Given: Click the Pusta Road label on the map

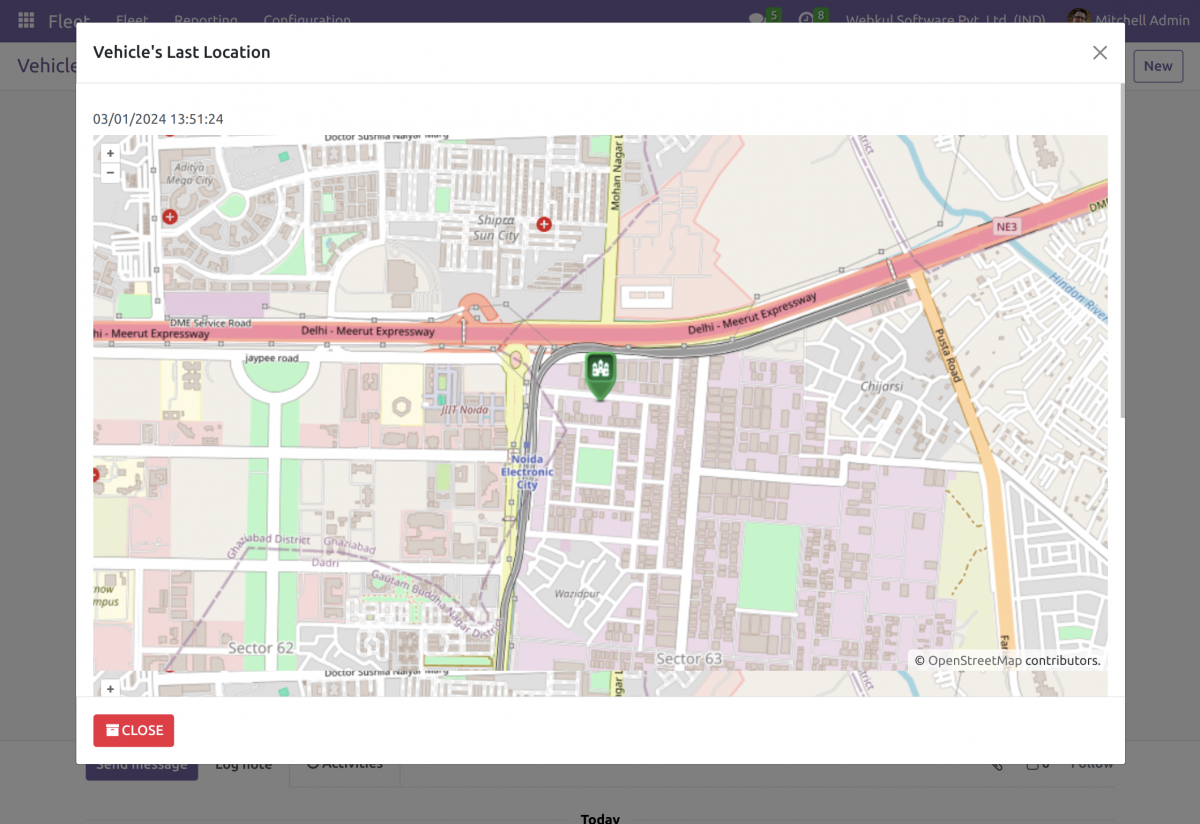Looking at the screenshot, I should (946, 354).
